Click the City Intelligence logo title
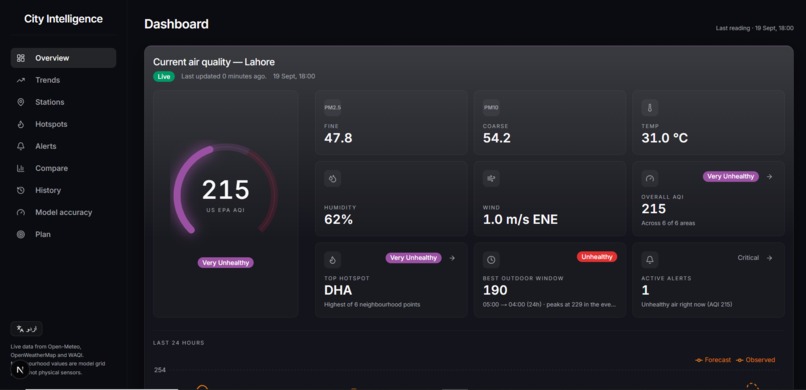Screen dimensions: 806x390 point(63,19)
